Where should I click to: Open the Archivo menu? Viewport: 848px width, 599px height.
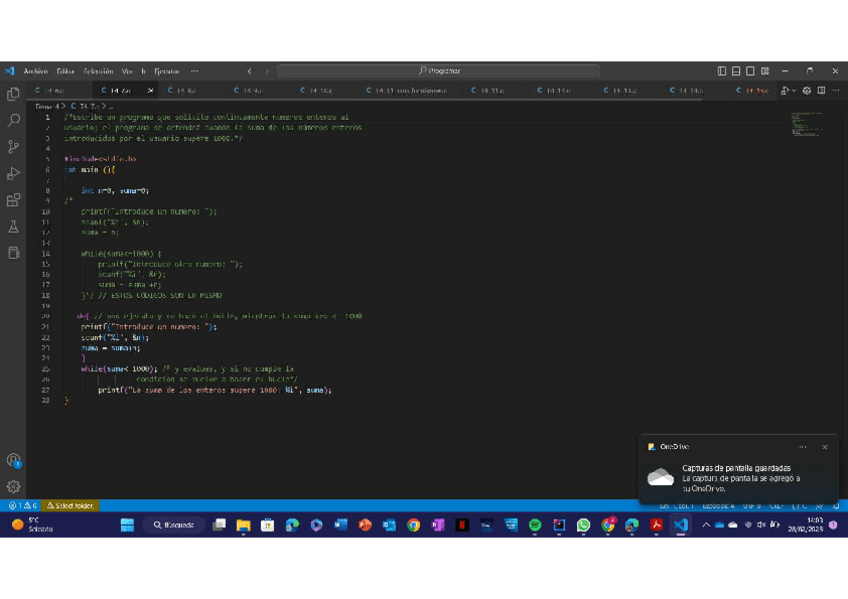click(35, 71)
